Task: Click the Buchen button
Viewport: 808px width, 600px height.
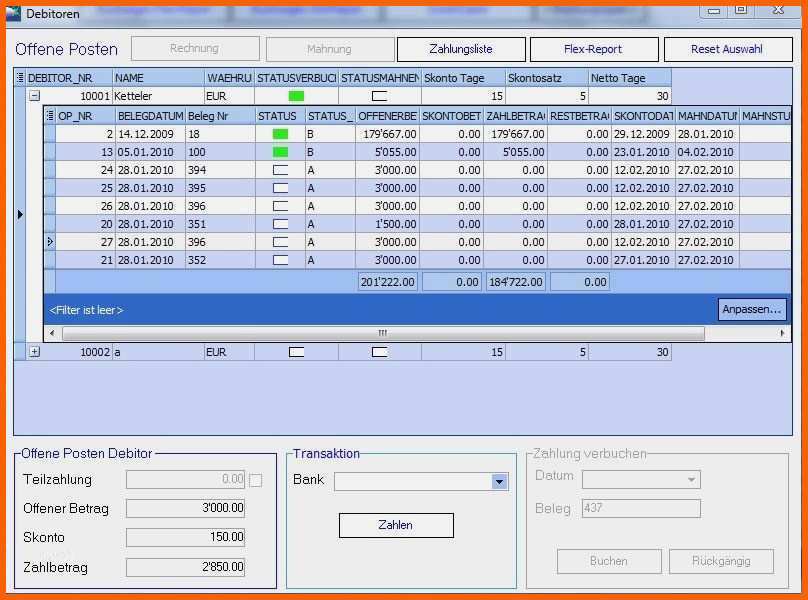Action: [609, 561]
